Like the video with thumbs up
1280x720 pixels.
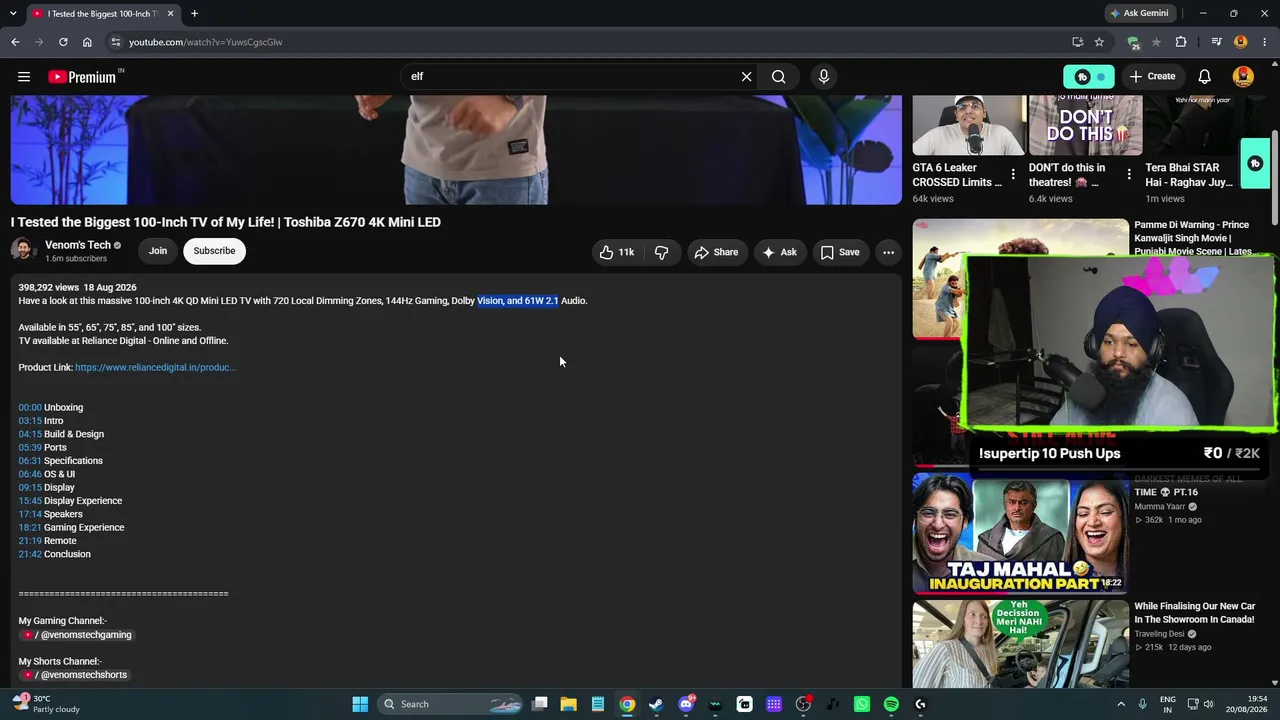pos(616,252)
